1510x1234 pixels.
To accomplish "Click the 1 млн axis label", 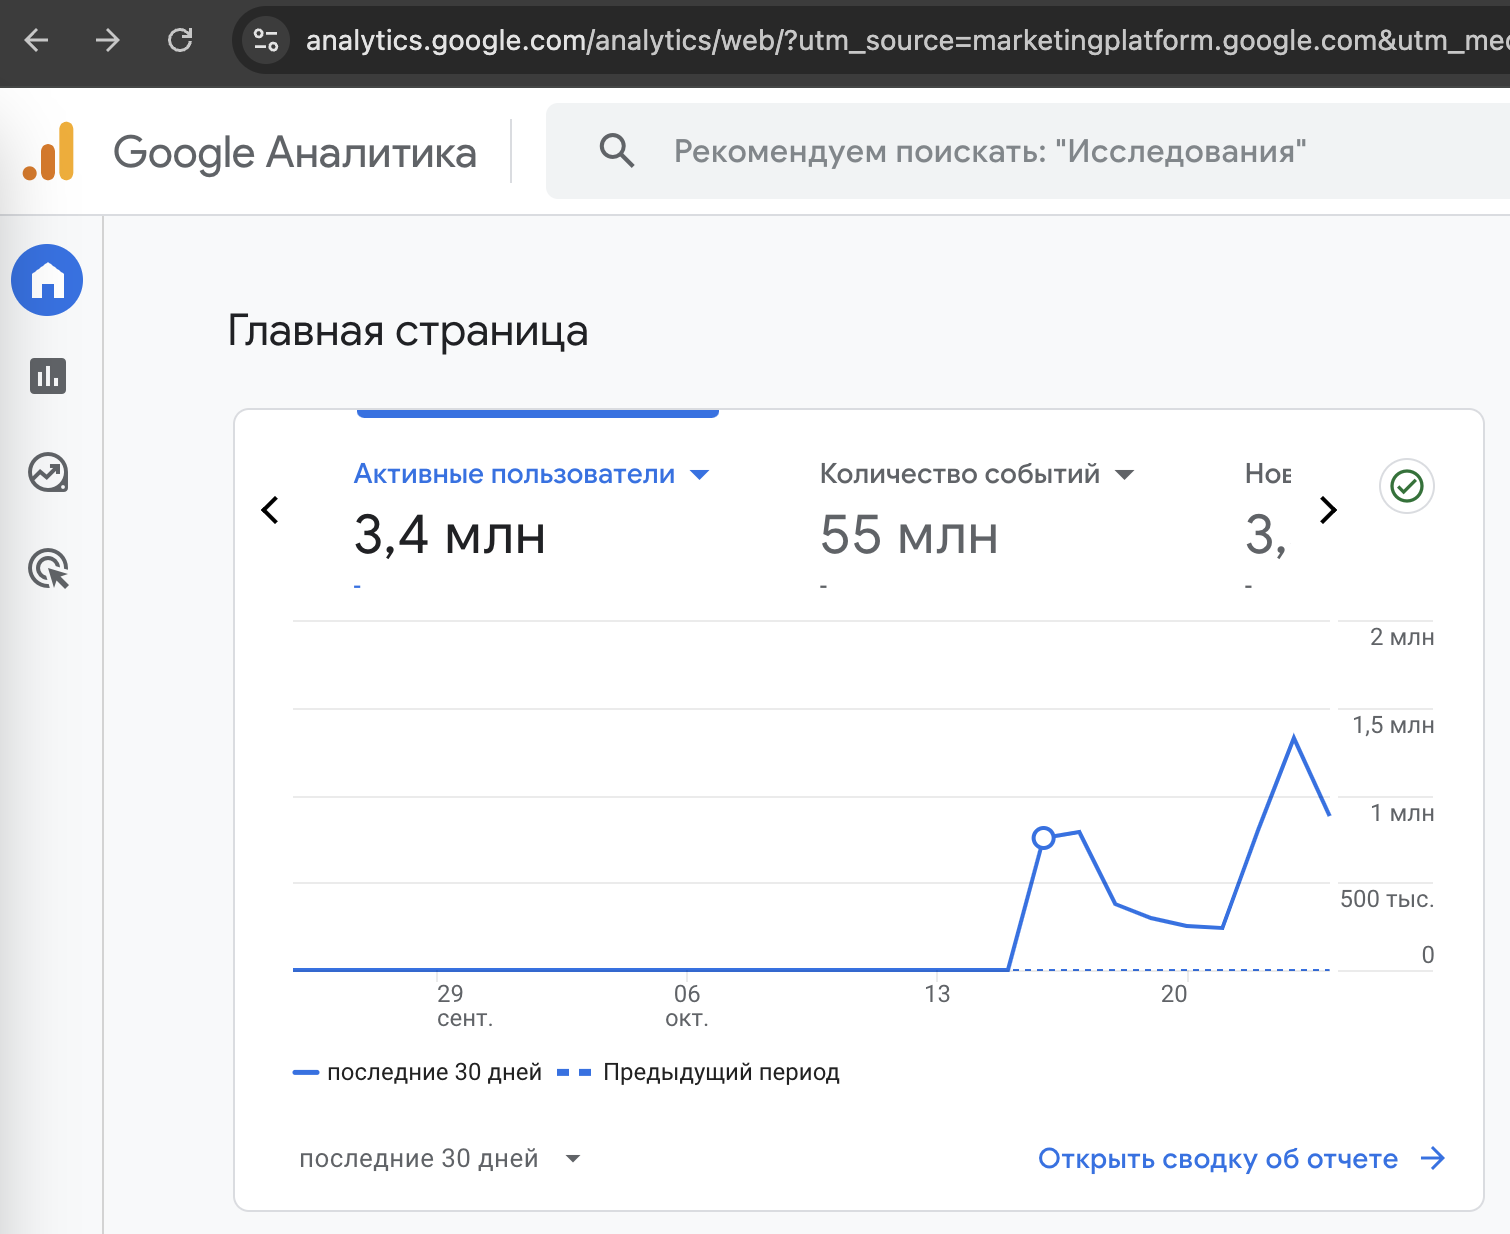I will tap(1402, 813).
